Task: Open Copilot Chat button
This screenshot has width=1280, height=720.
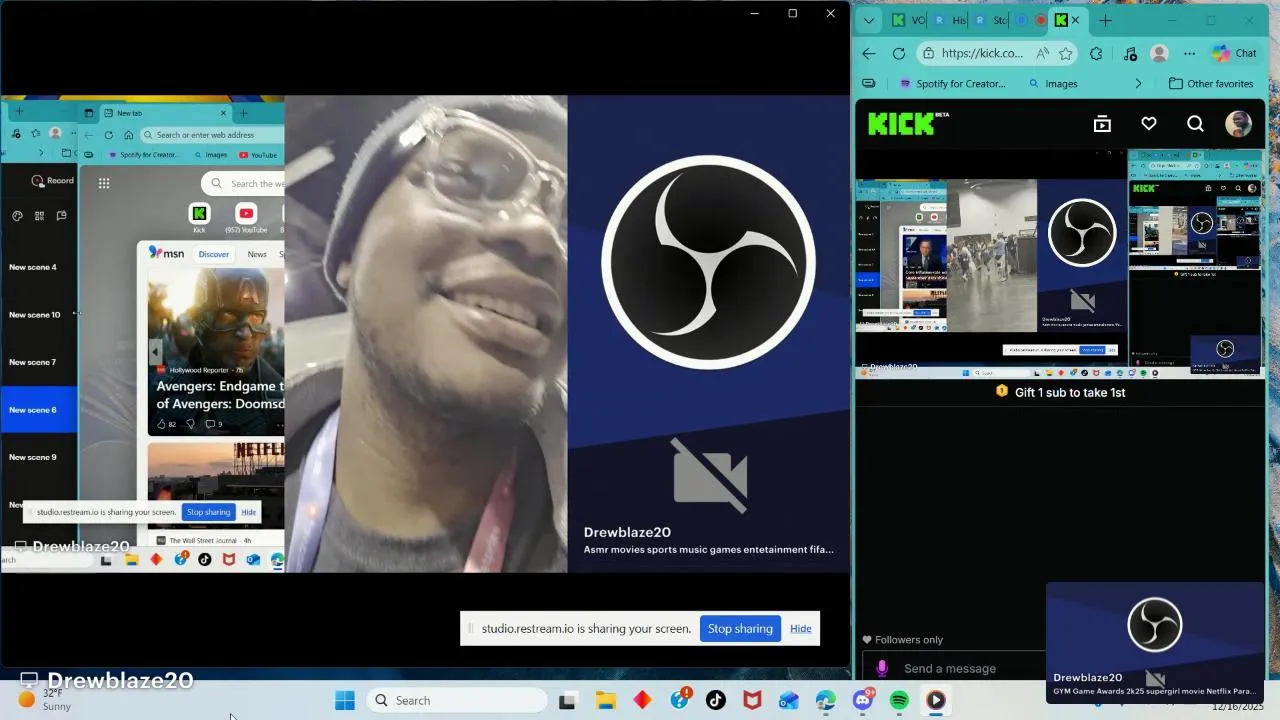Action: point(1235,54)
